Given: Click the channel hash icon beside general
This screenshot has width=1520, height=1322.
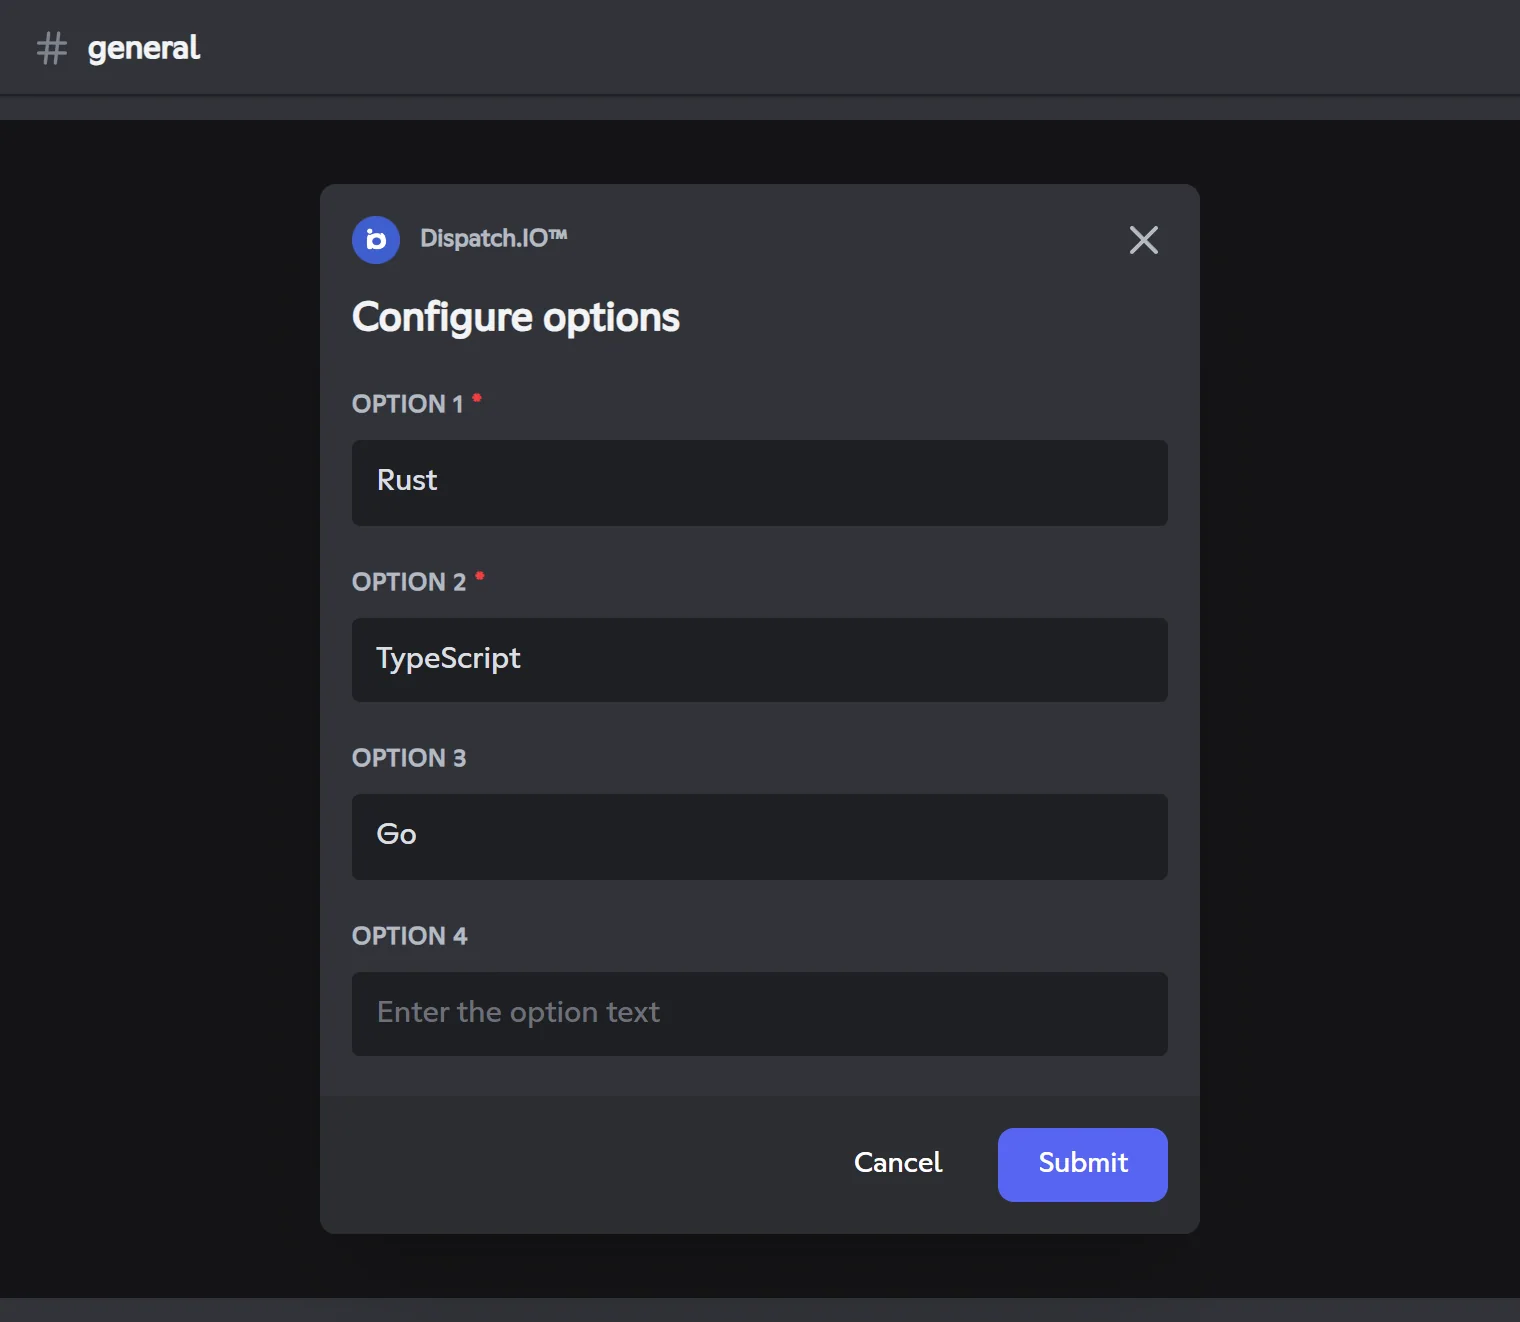Looking at the screenshot, I should [52, 48].
